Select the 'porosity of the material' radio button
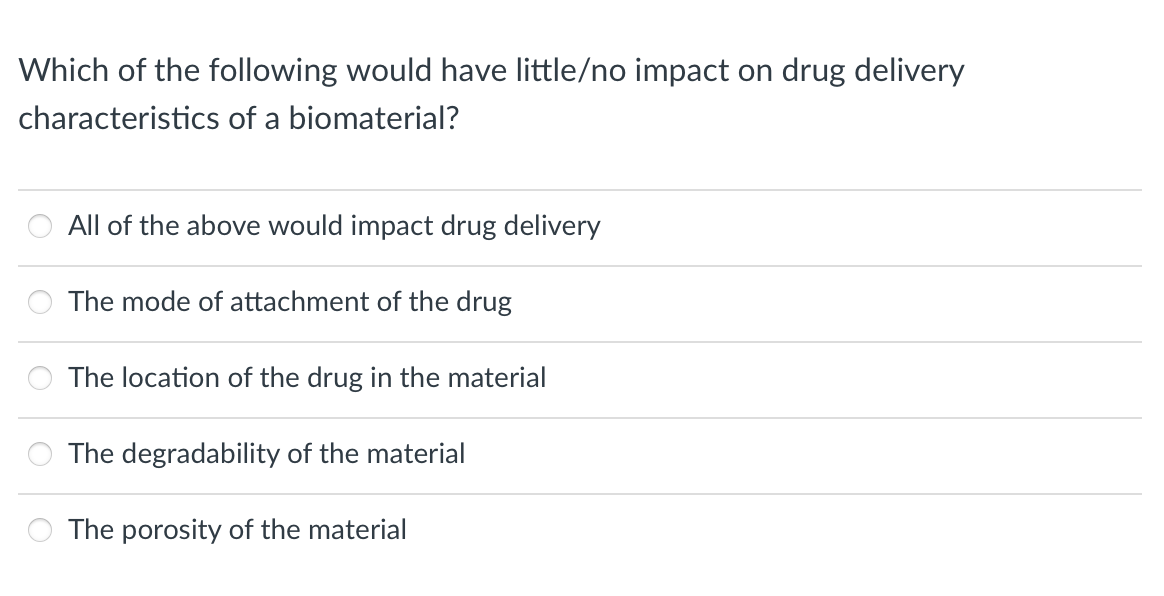Screen dimensions: 1164x596 tap(41, 531)
